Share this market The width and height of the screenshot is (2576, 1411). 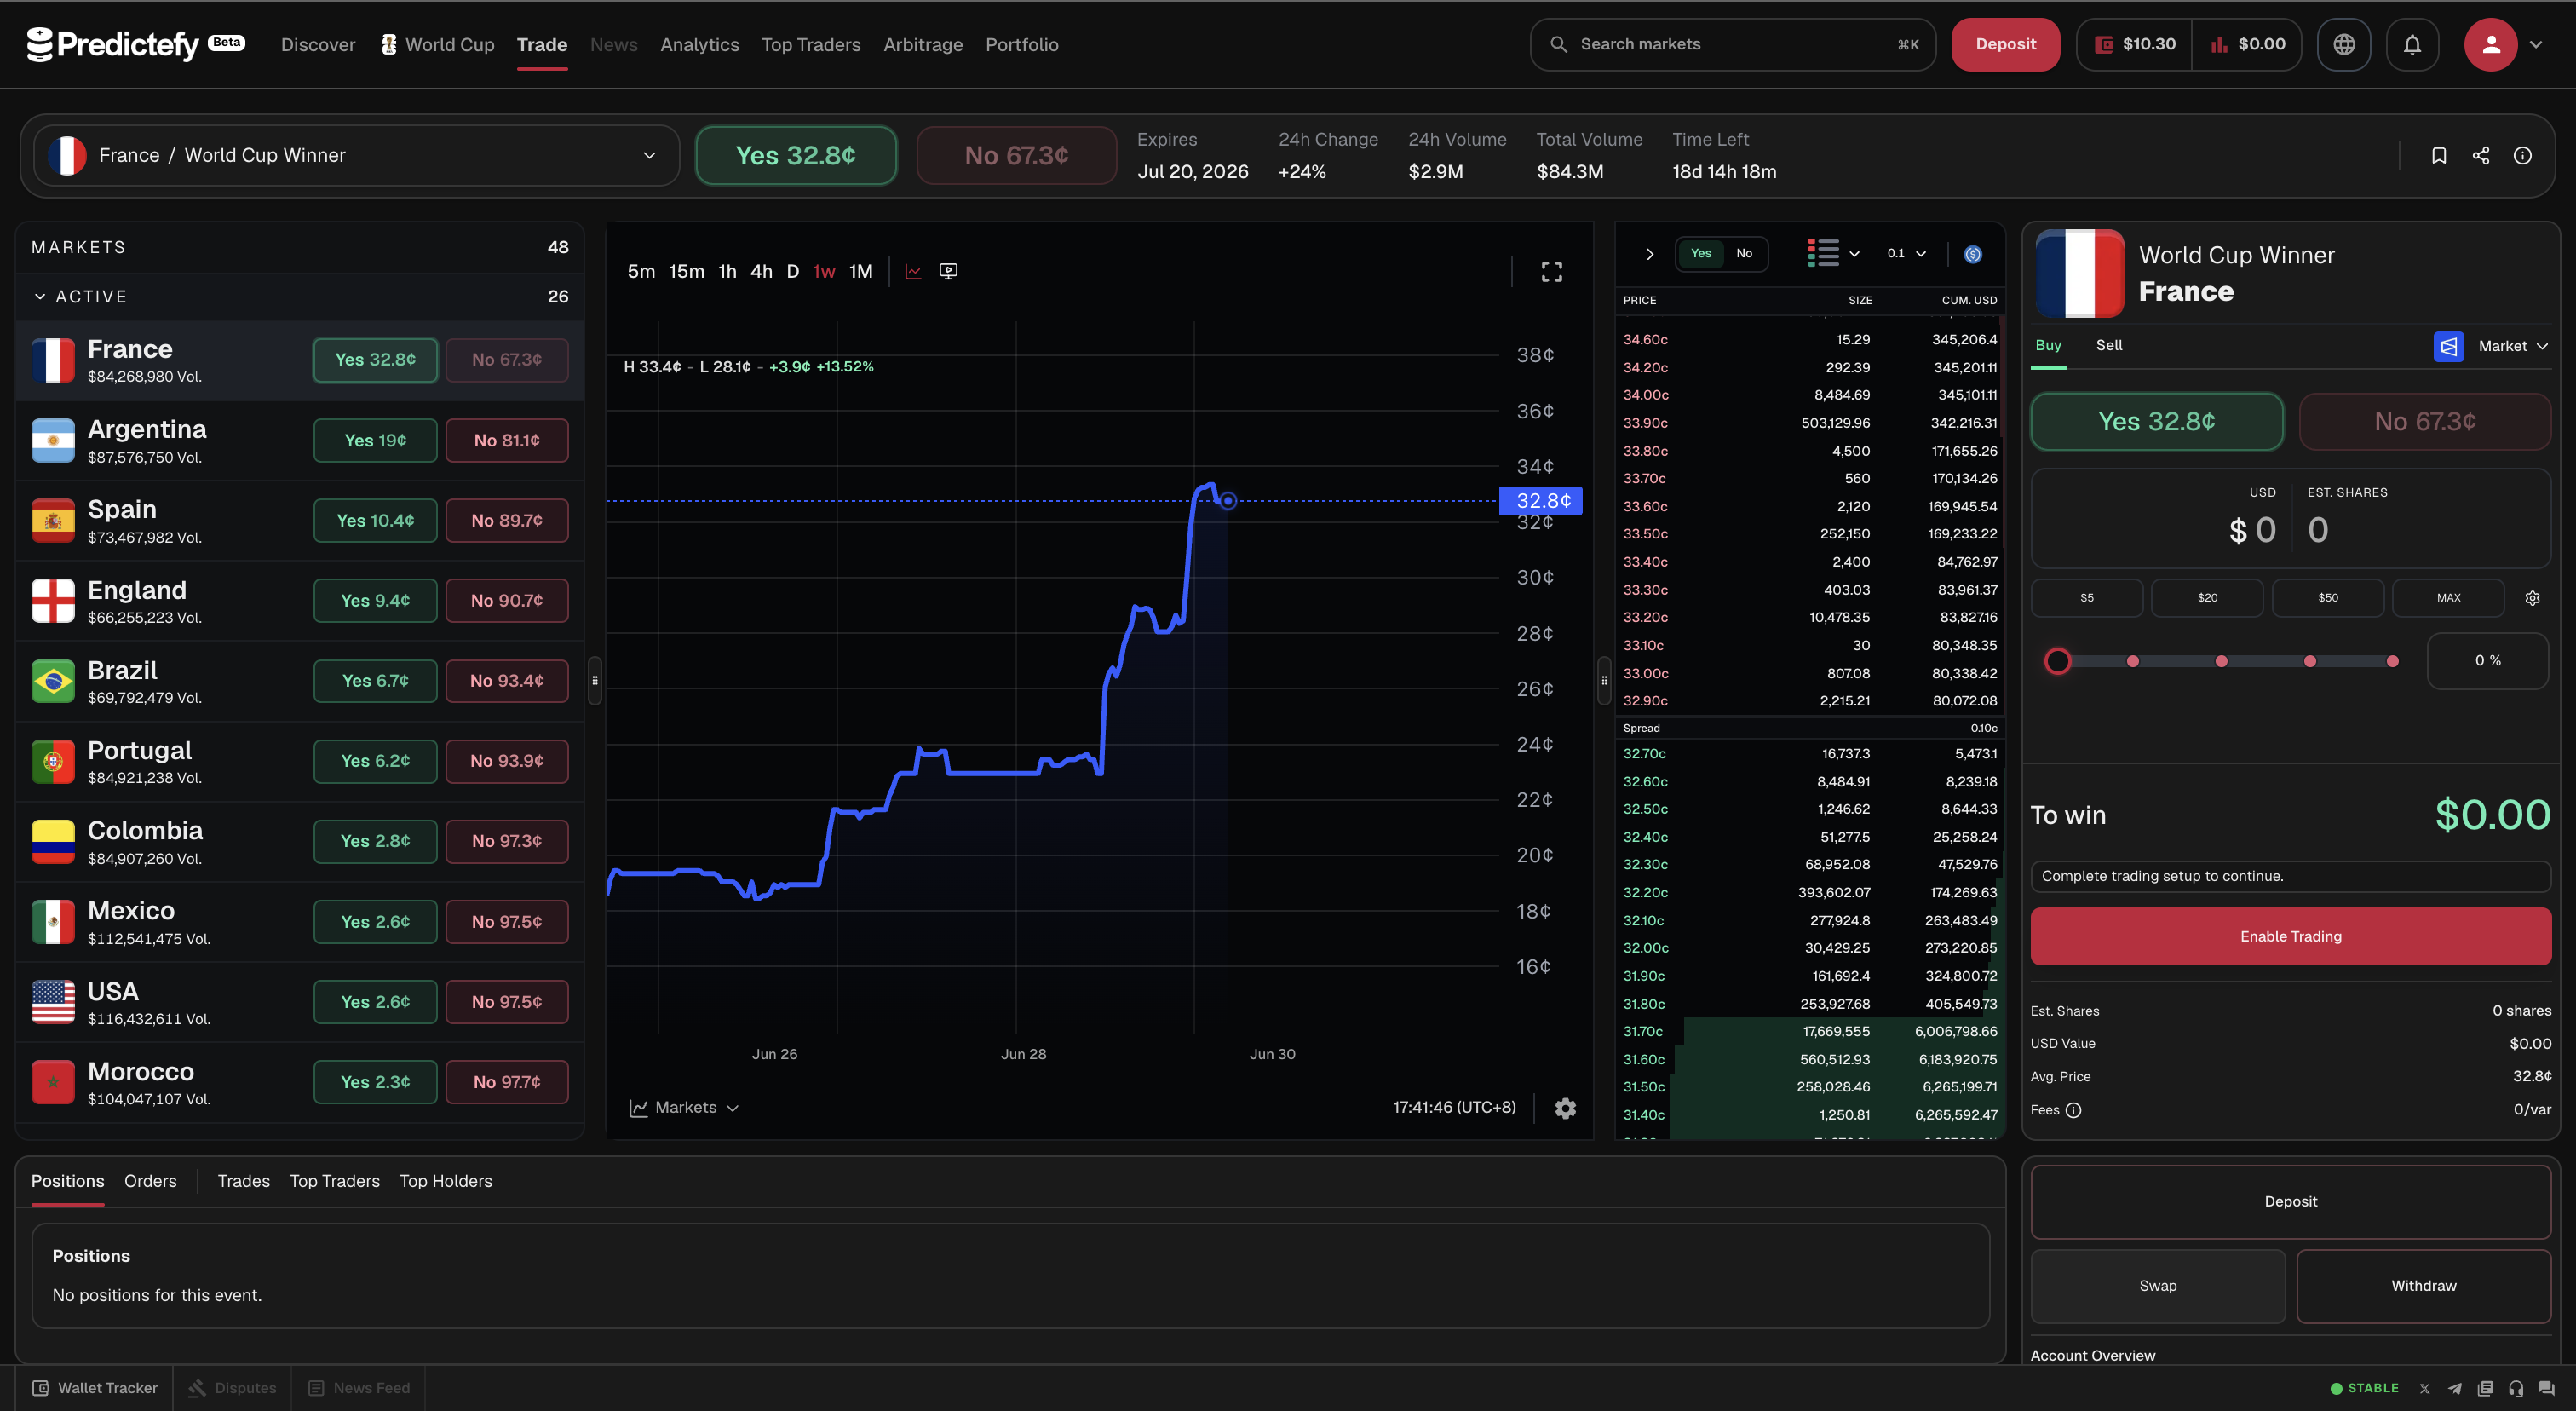pyautogui.click(x=2481, y=155)
